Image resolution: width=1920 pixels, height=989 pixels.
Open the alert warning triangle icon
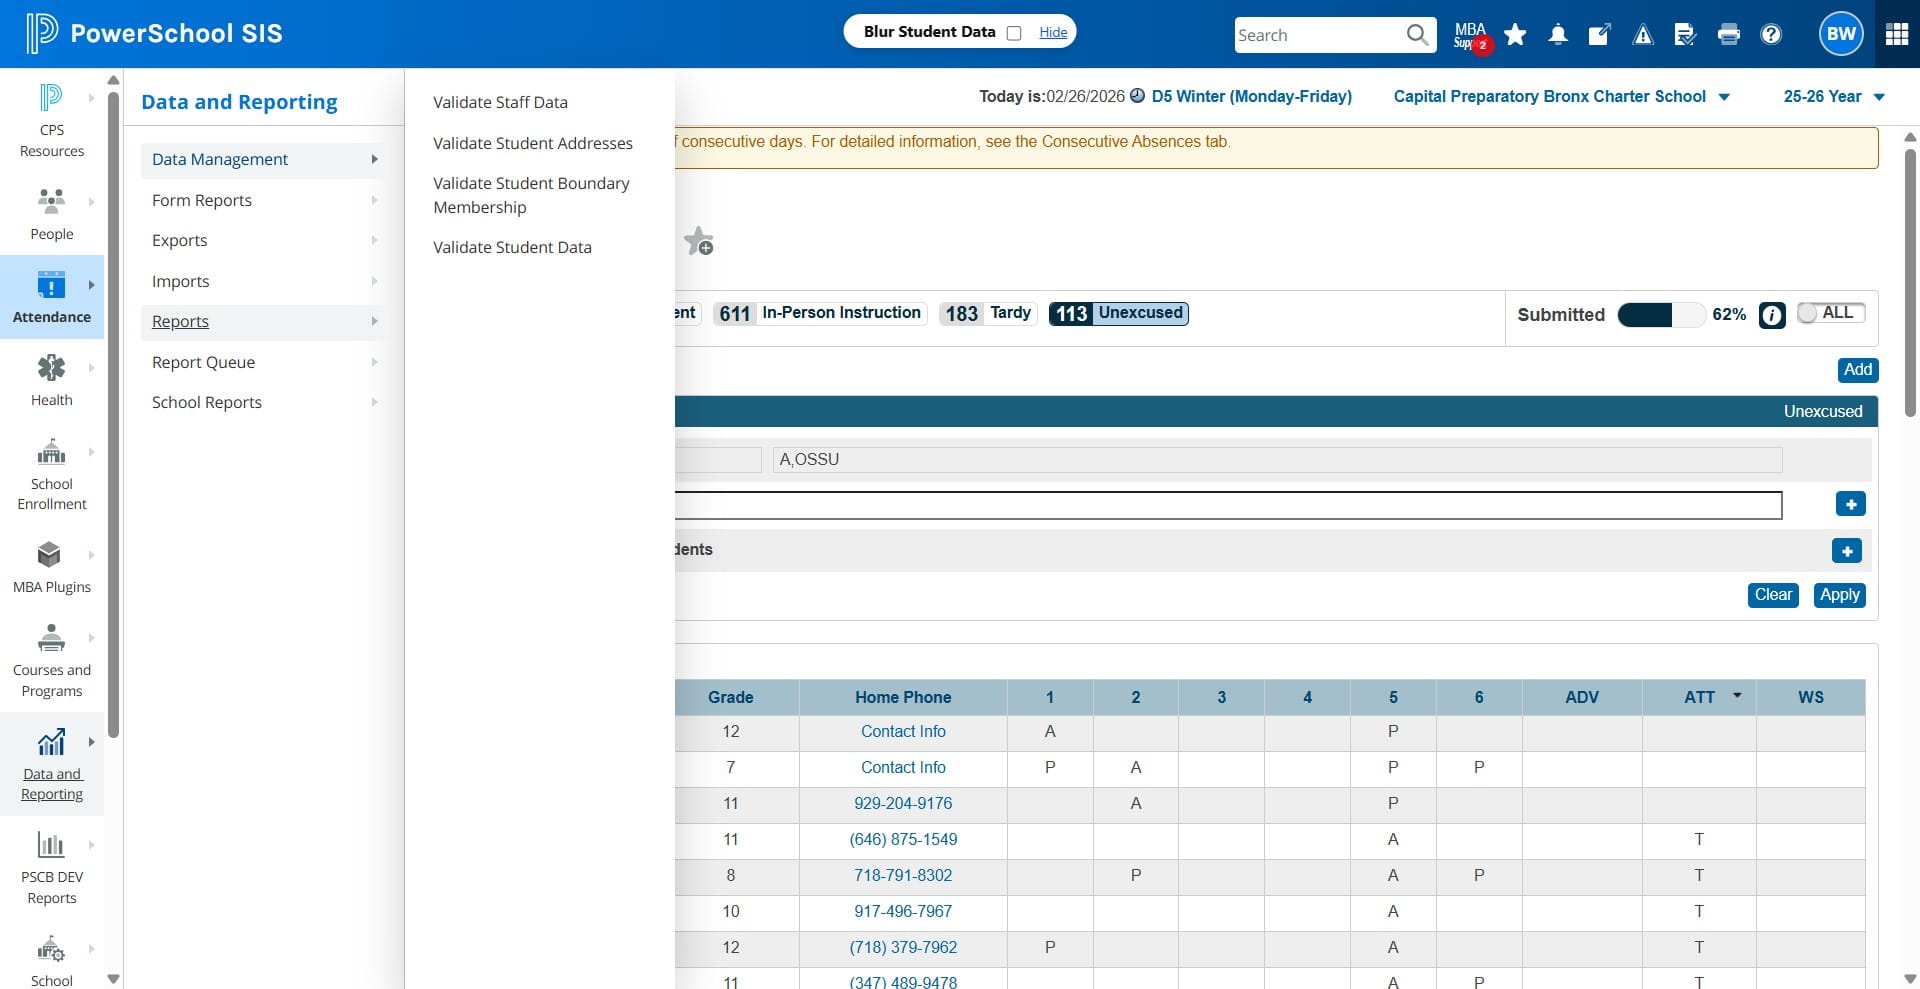pos(1643,35)
